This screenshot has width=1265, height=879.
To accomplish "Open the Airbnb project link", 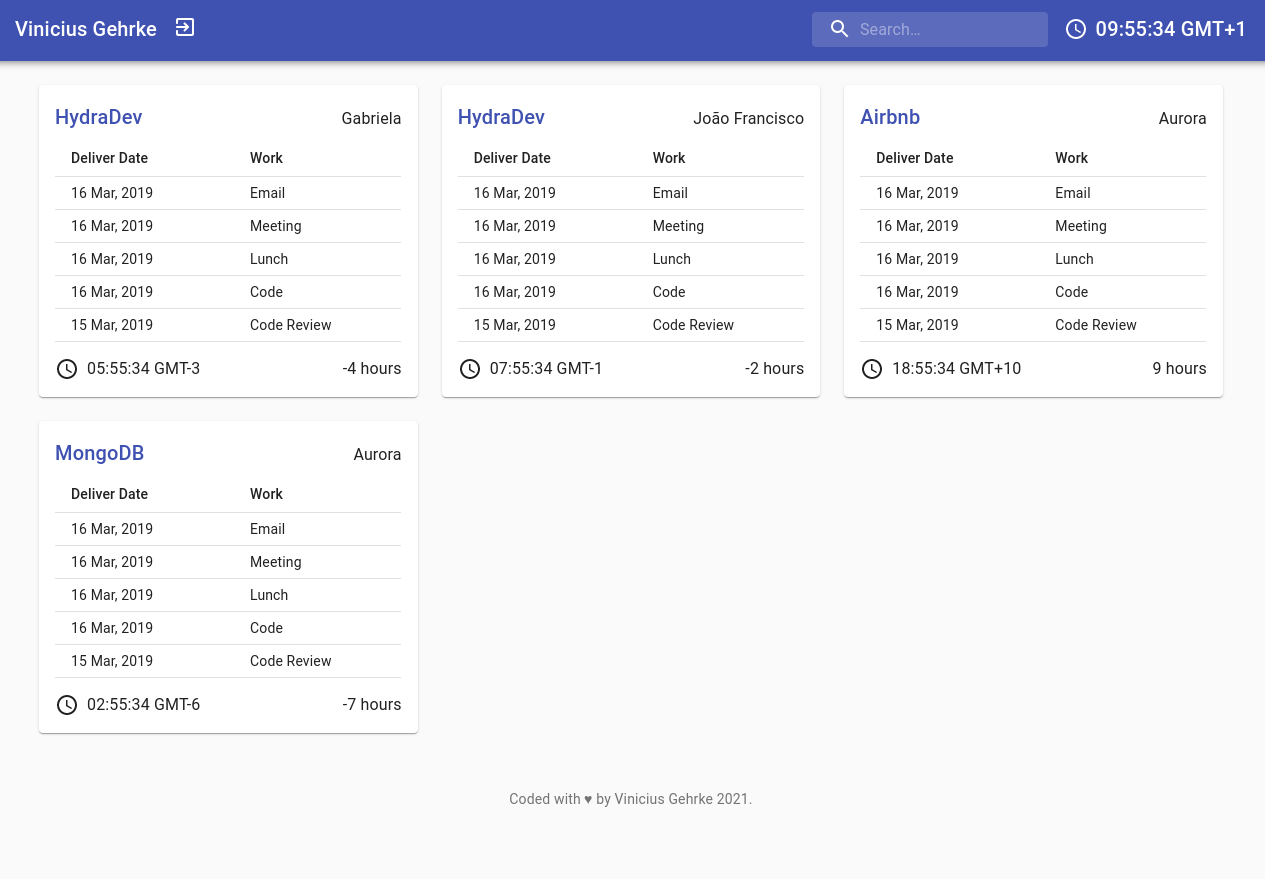I will pyautogui.click(x=890, y=117).
